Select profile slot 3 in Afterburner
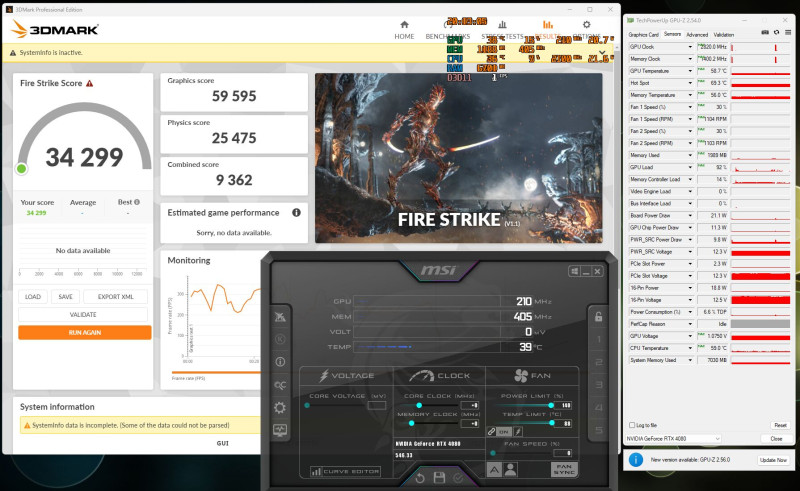The width and height of the screenshot is (800, 491). coord(598,385)
